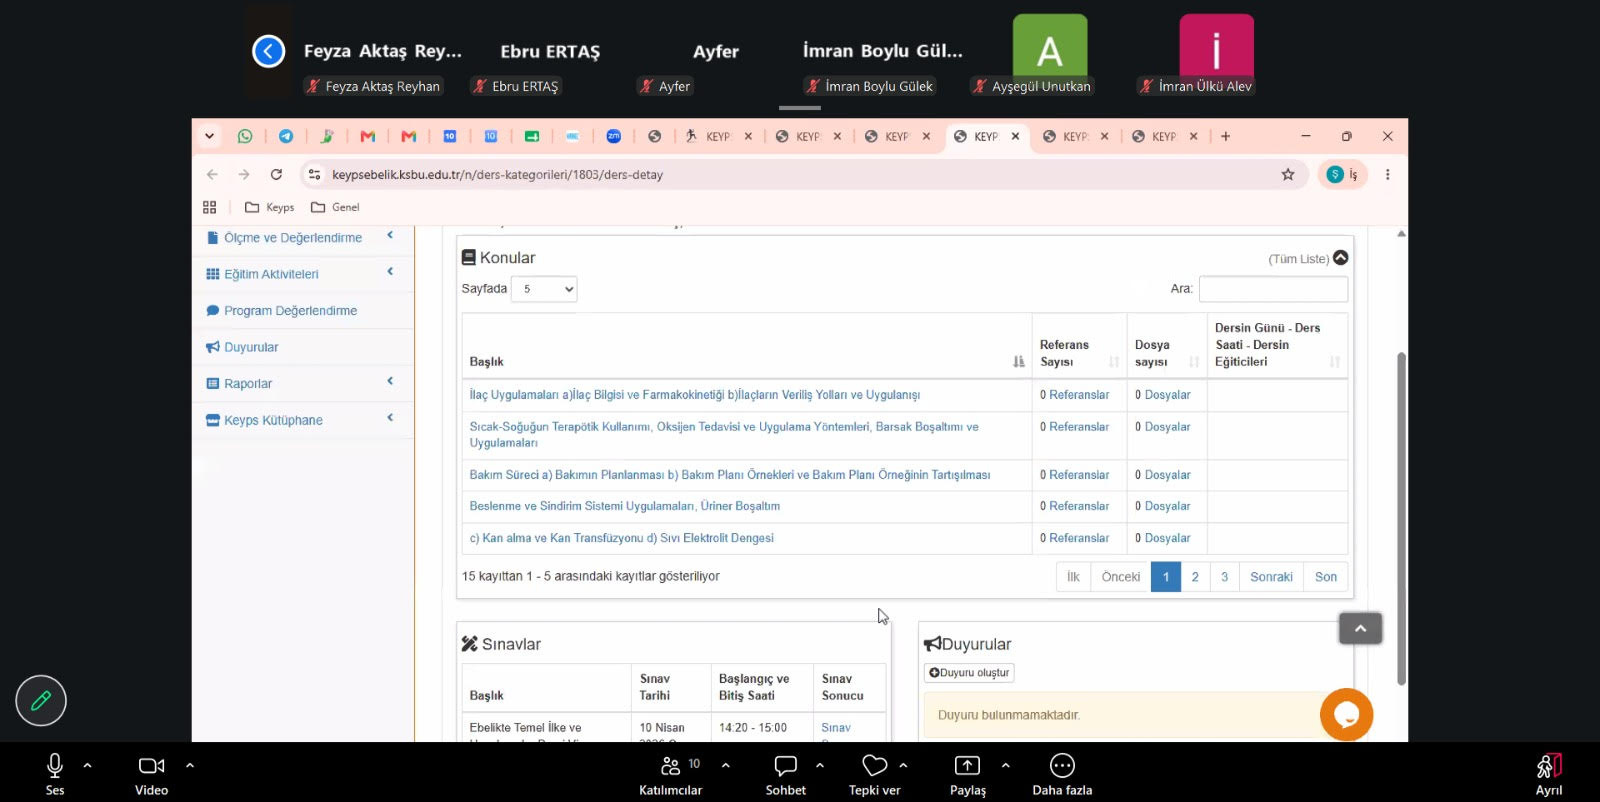Click the scroll-to-top arrow button
This screenshot has width=1600, height=802.
click(x=1360, y=628)
